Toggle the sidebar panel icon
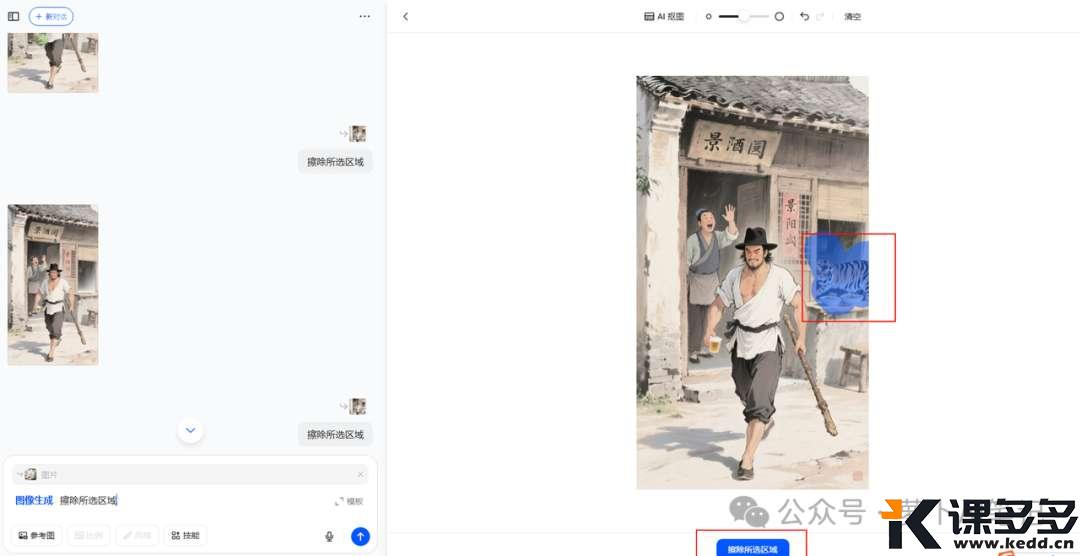This screenshot has height=556, width=1080. pos(13,17)
